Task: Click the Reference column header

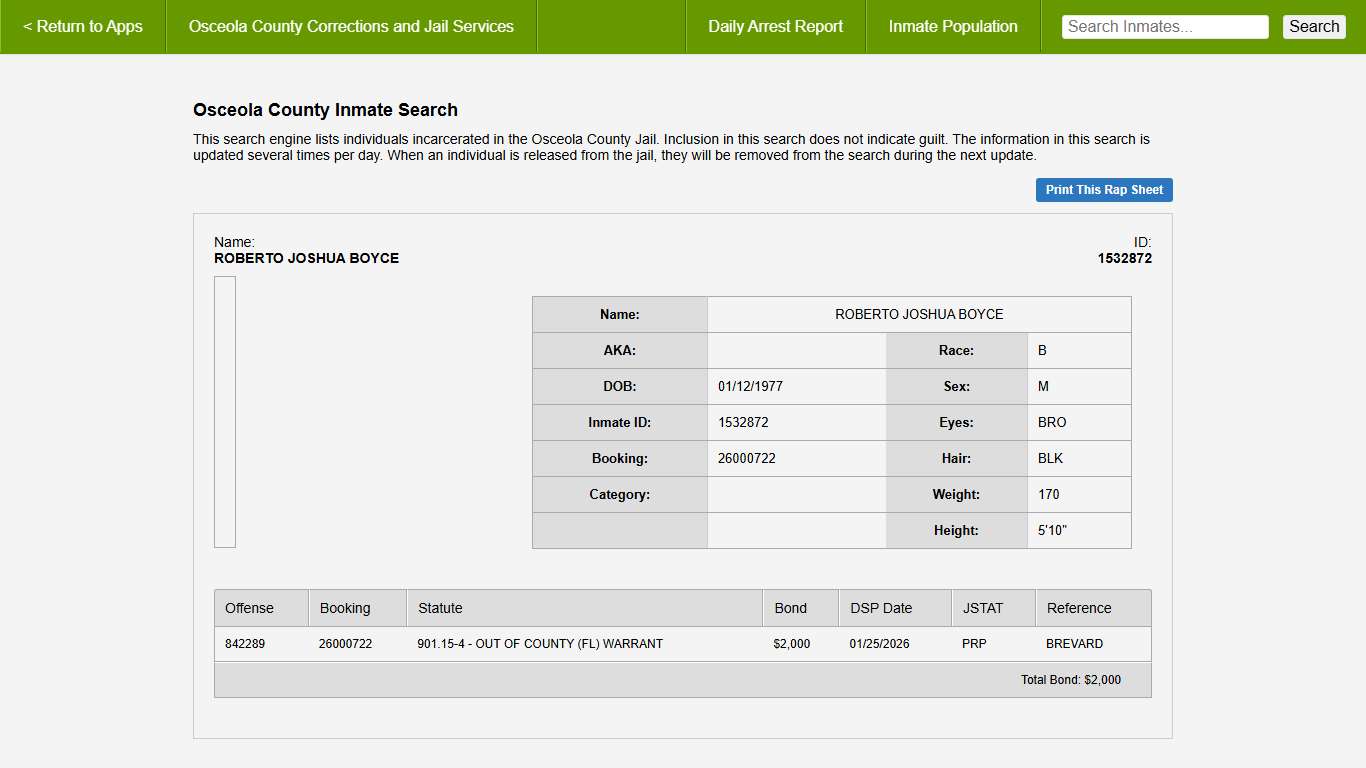Action: point(1078,608)
